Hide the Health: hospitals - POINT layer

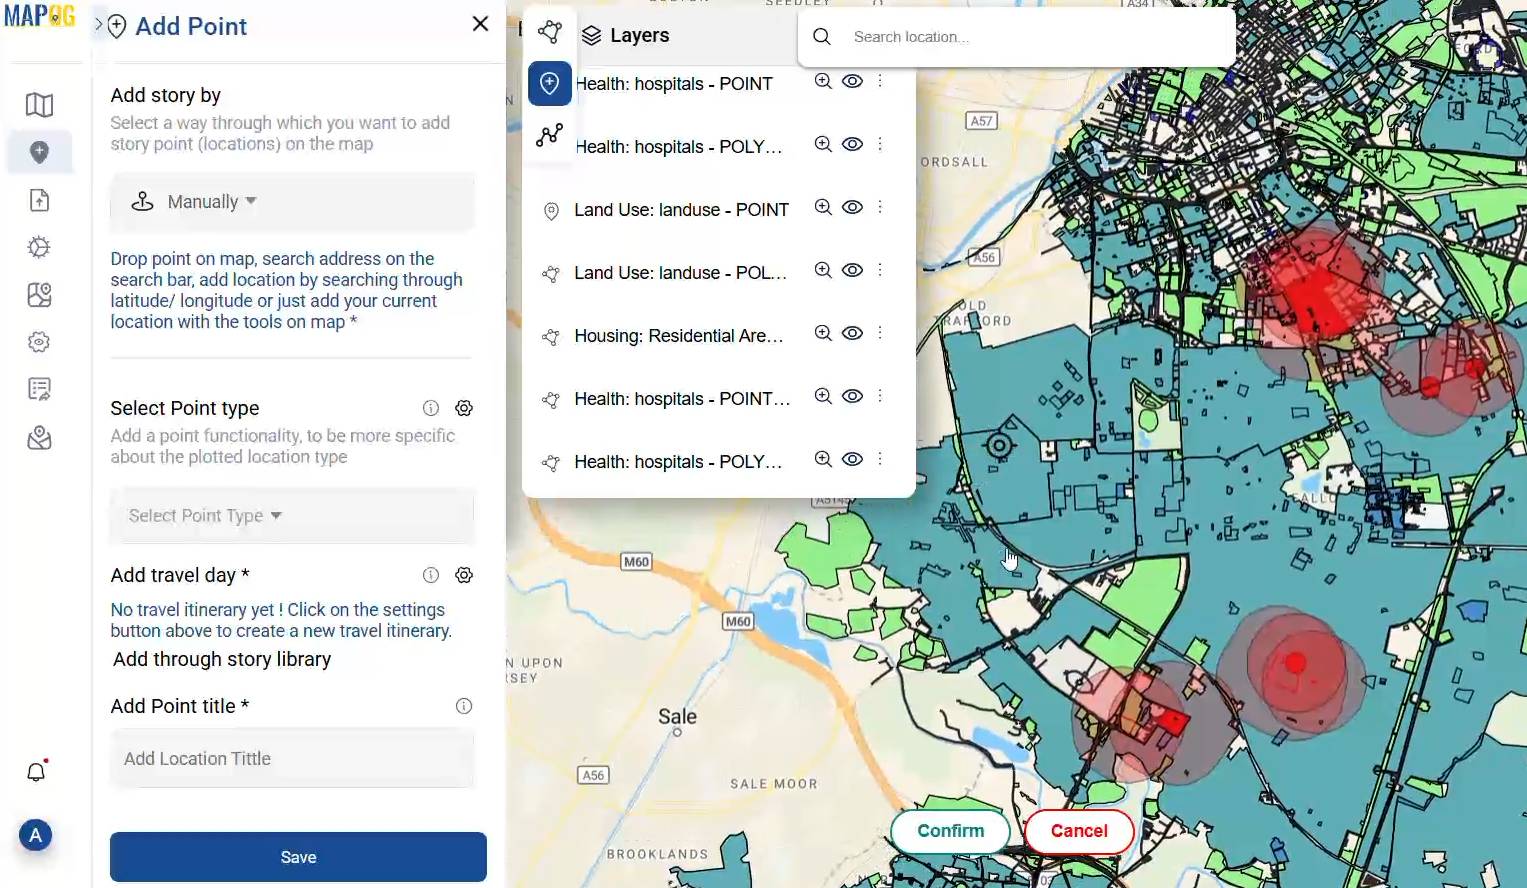[852, 81]
